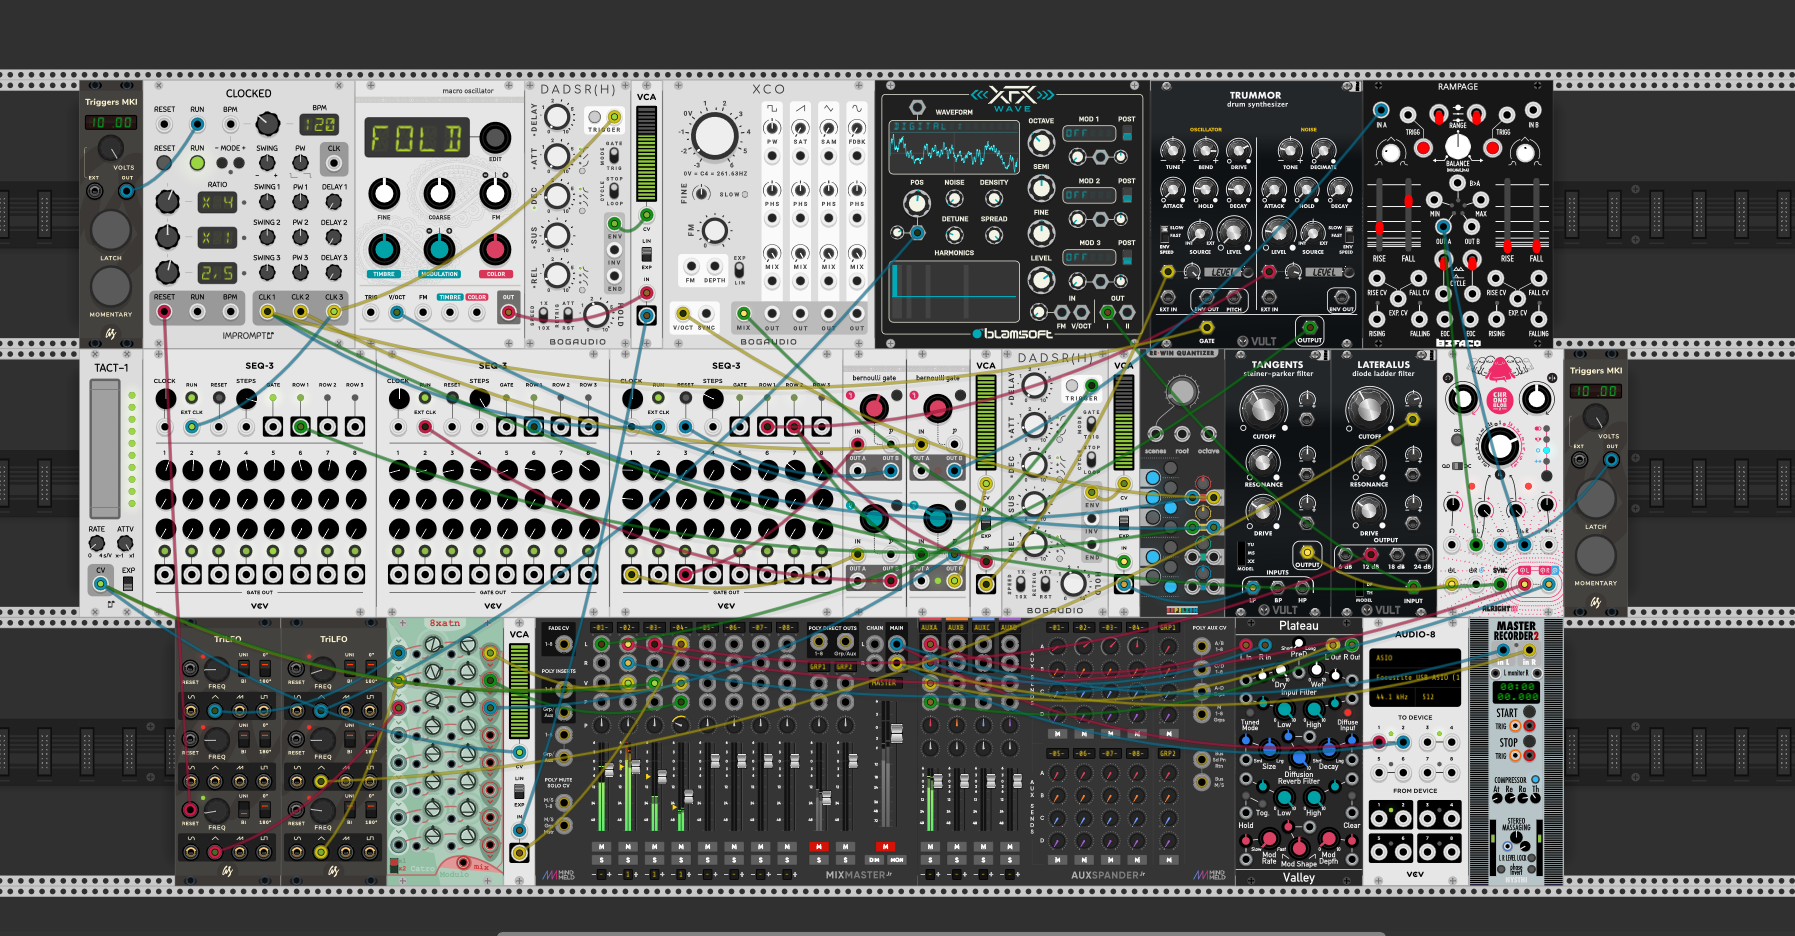Click LATCH on the top-left Triggers MKI
This screenshot has width=1795, height=936.
111,230
